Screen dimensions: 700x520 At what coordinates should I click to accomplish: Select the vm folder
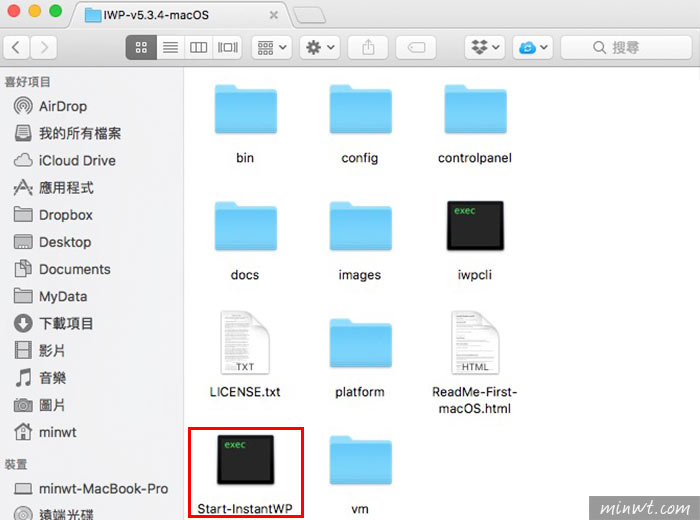360,475
